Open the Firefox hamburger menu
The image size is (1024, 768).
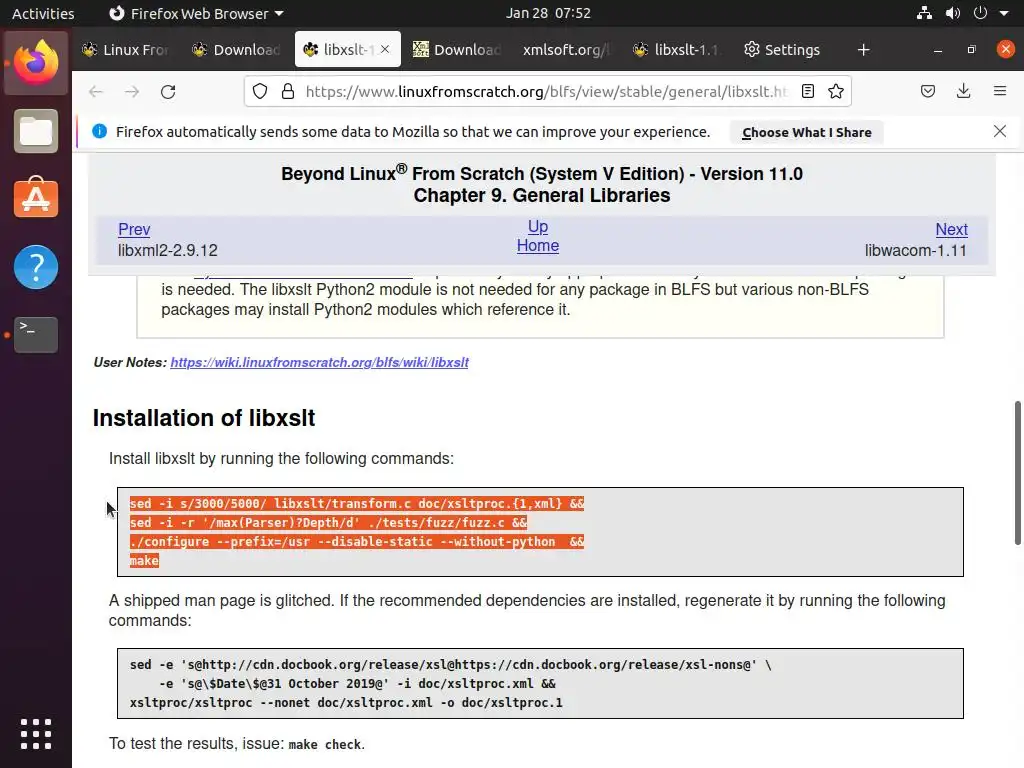[x=1000, y=91]
